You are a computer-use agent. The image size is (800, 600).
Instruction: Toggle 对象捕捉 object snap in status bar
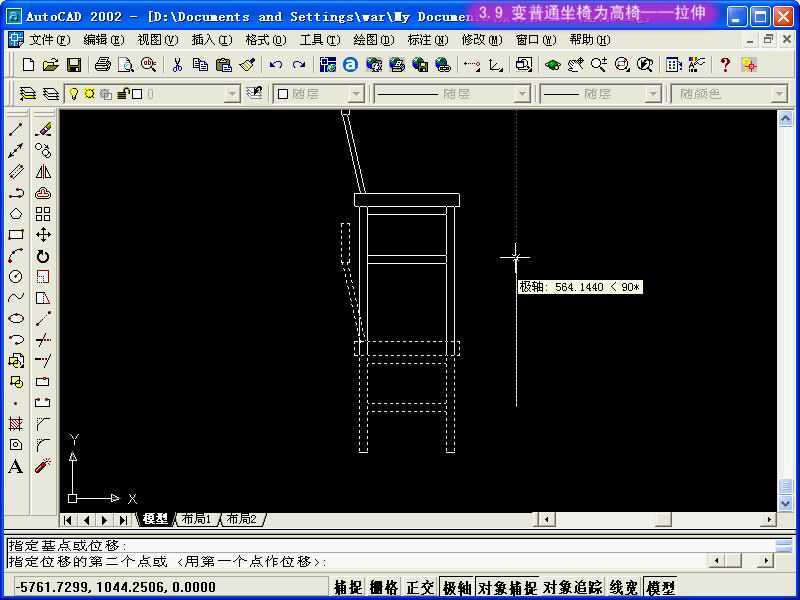point(507,587)
